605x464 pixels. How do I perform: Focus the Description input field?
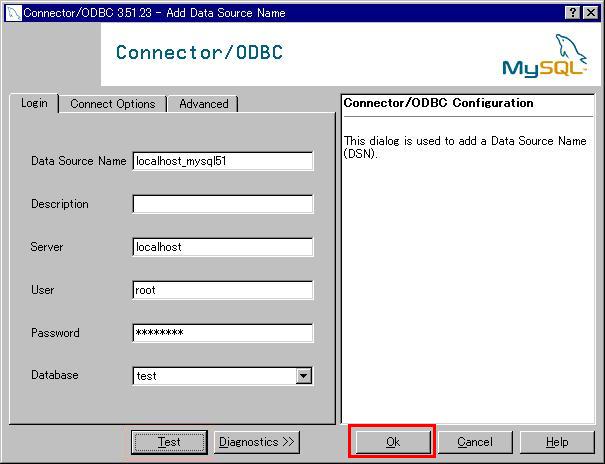tap(223, 204)
